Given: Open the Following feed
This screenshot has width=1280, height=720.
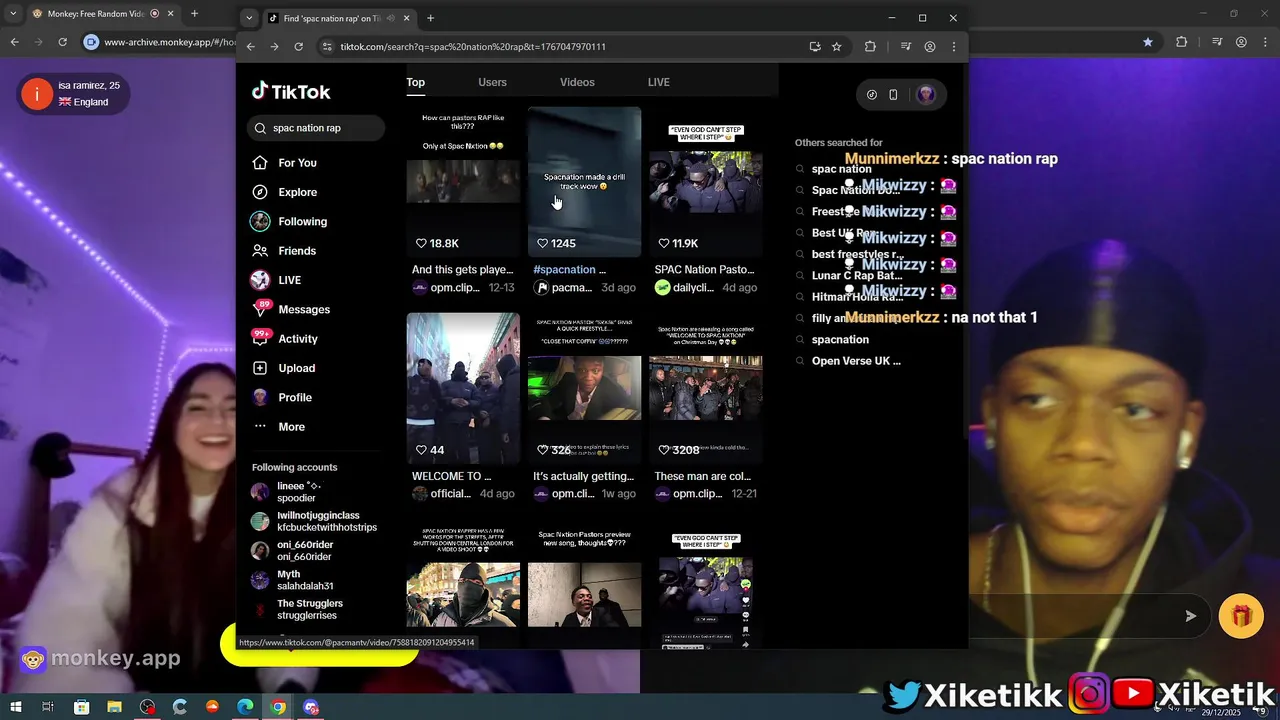Looking at the screenshot, I should [289, 221].
